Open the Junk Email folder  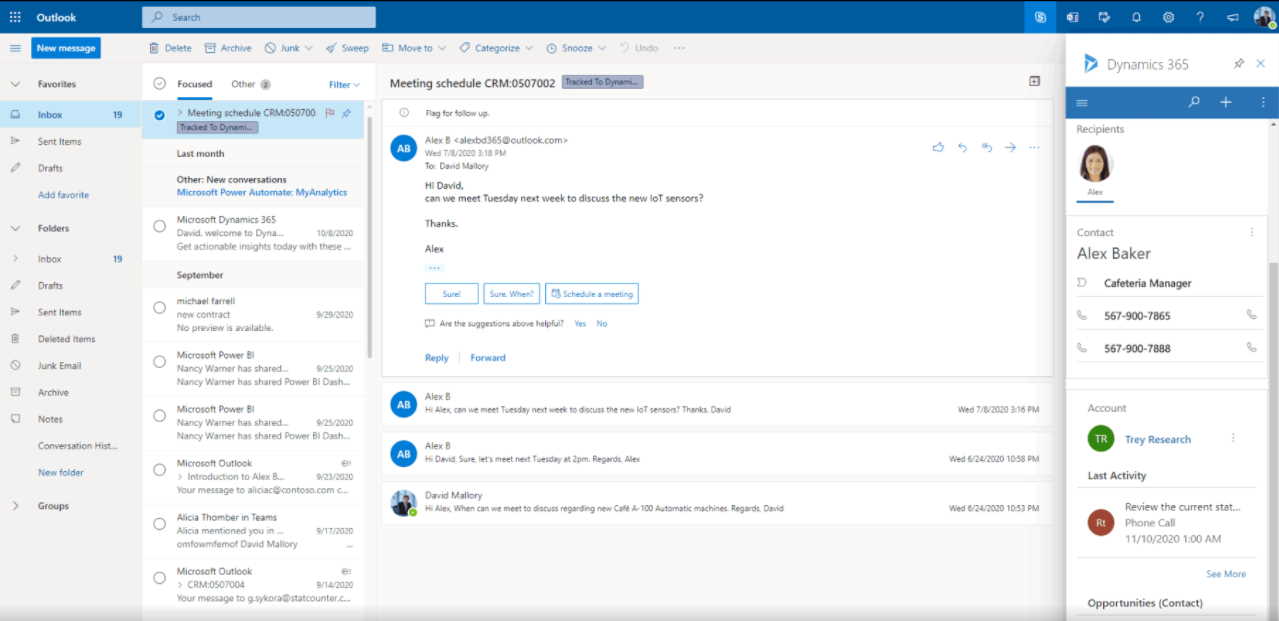pyautogui.click(x=62, y=366)
